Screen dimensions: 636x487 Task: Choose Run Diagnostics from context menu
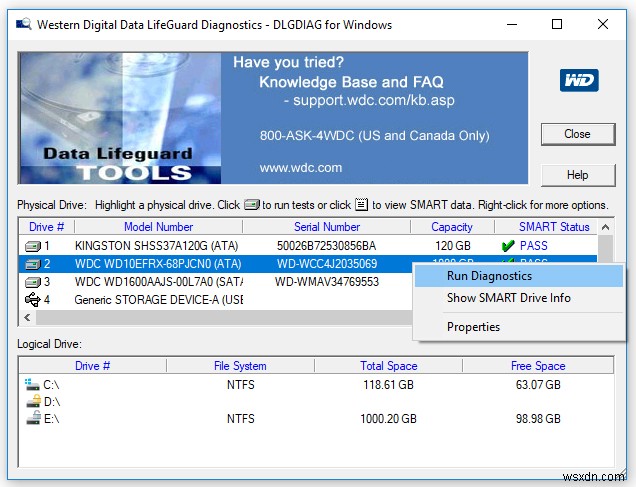click(489, 276)
